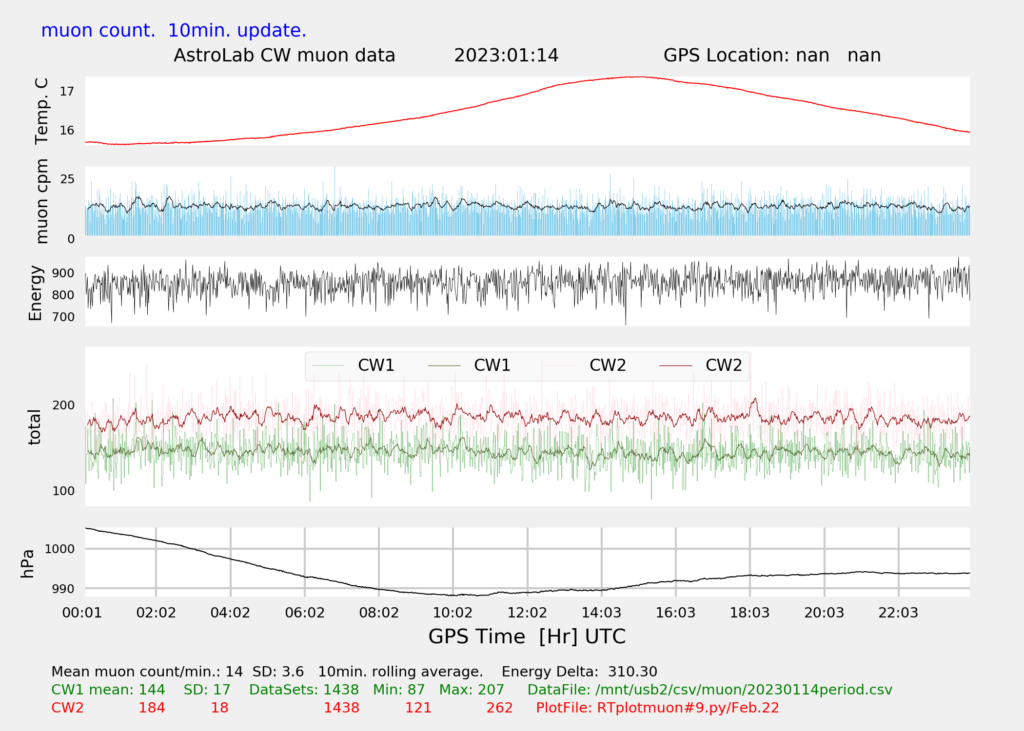Click the "200" tick on total axis
1024x731 pixels.
coord(63,405)
